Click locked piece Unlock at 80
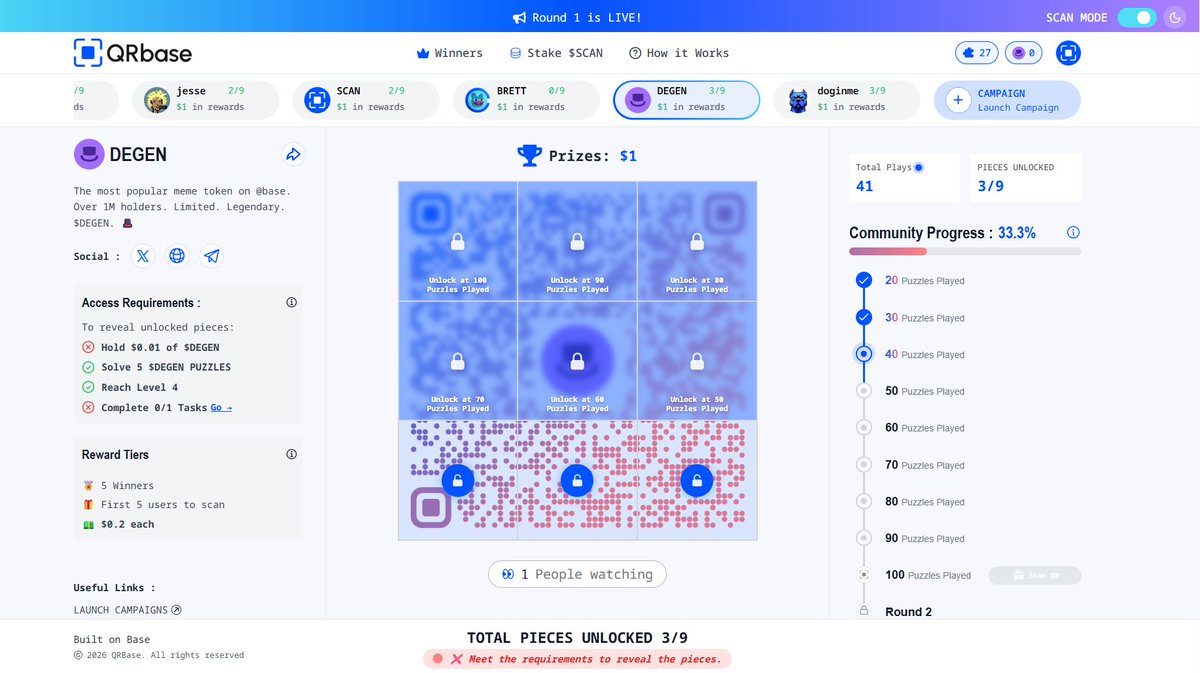Screen dimensions: 1200x673 pos(697,241)
